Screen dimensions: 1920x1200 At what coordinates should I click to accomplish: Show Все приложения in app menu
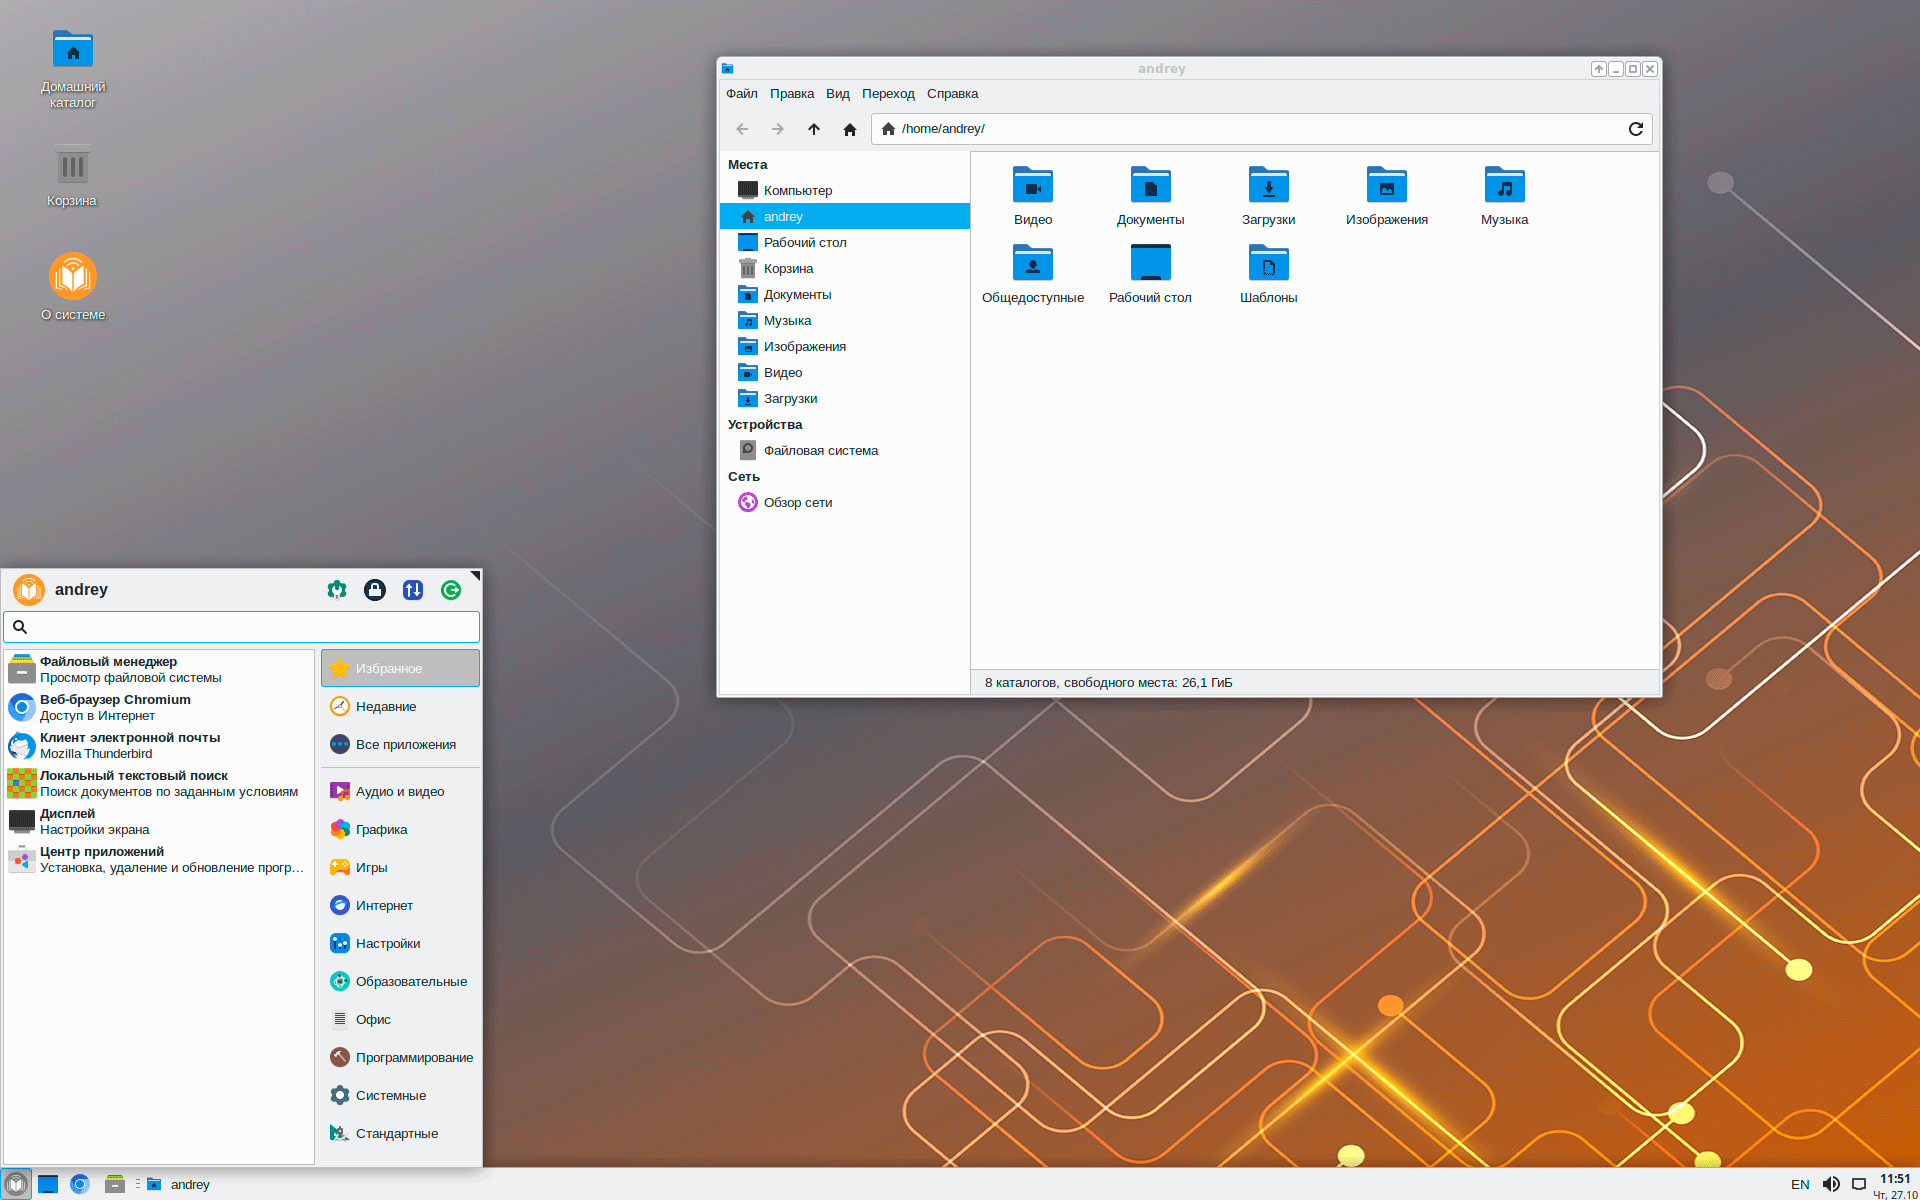coord(405,745)
